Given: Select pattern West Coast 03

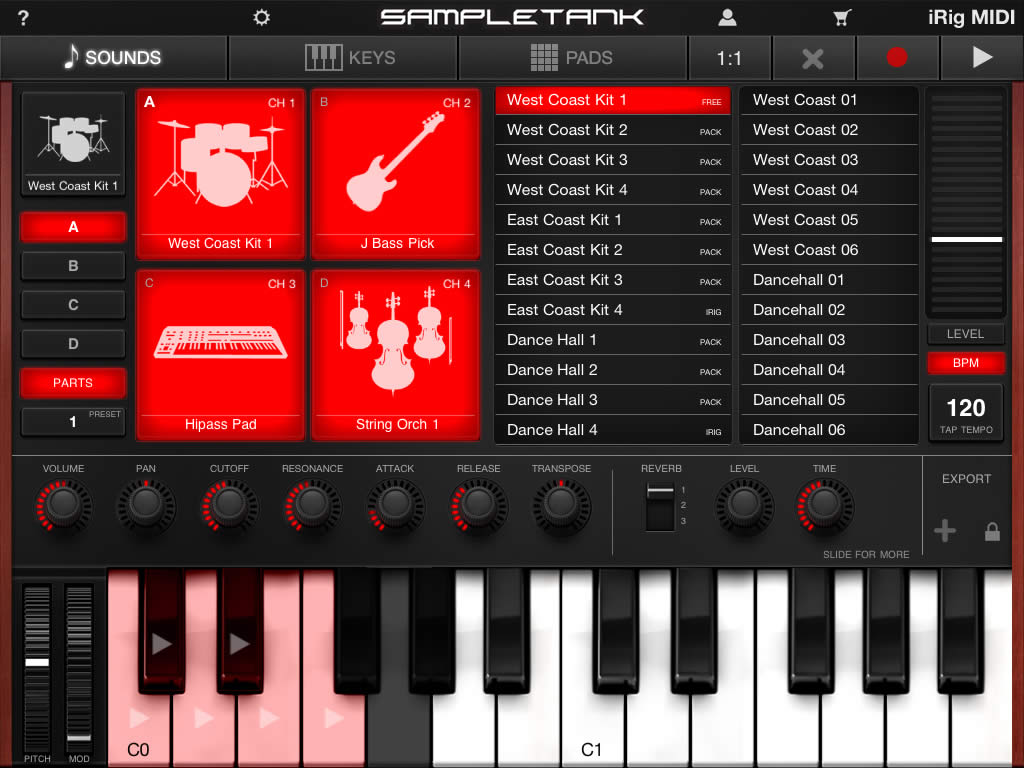Looking at the screenshot, I should [829, 160].
